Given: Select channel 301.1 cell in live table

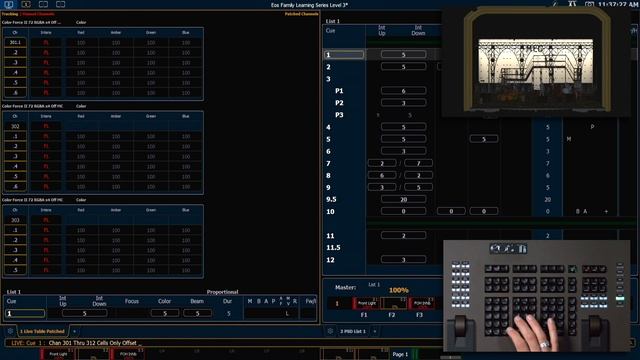Looking at the screenshot, I should (15, 42).
